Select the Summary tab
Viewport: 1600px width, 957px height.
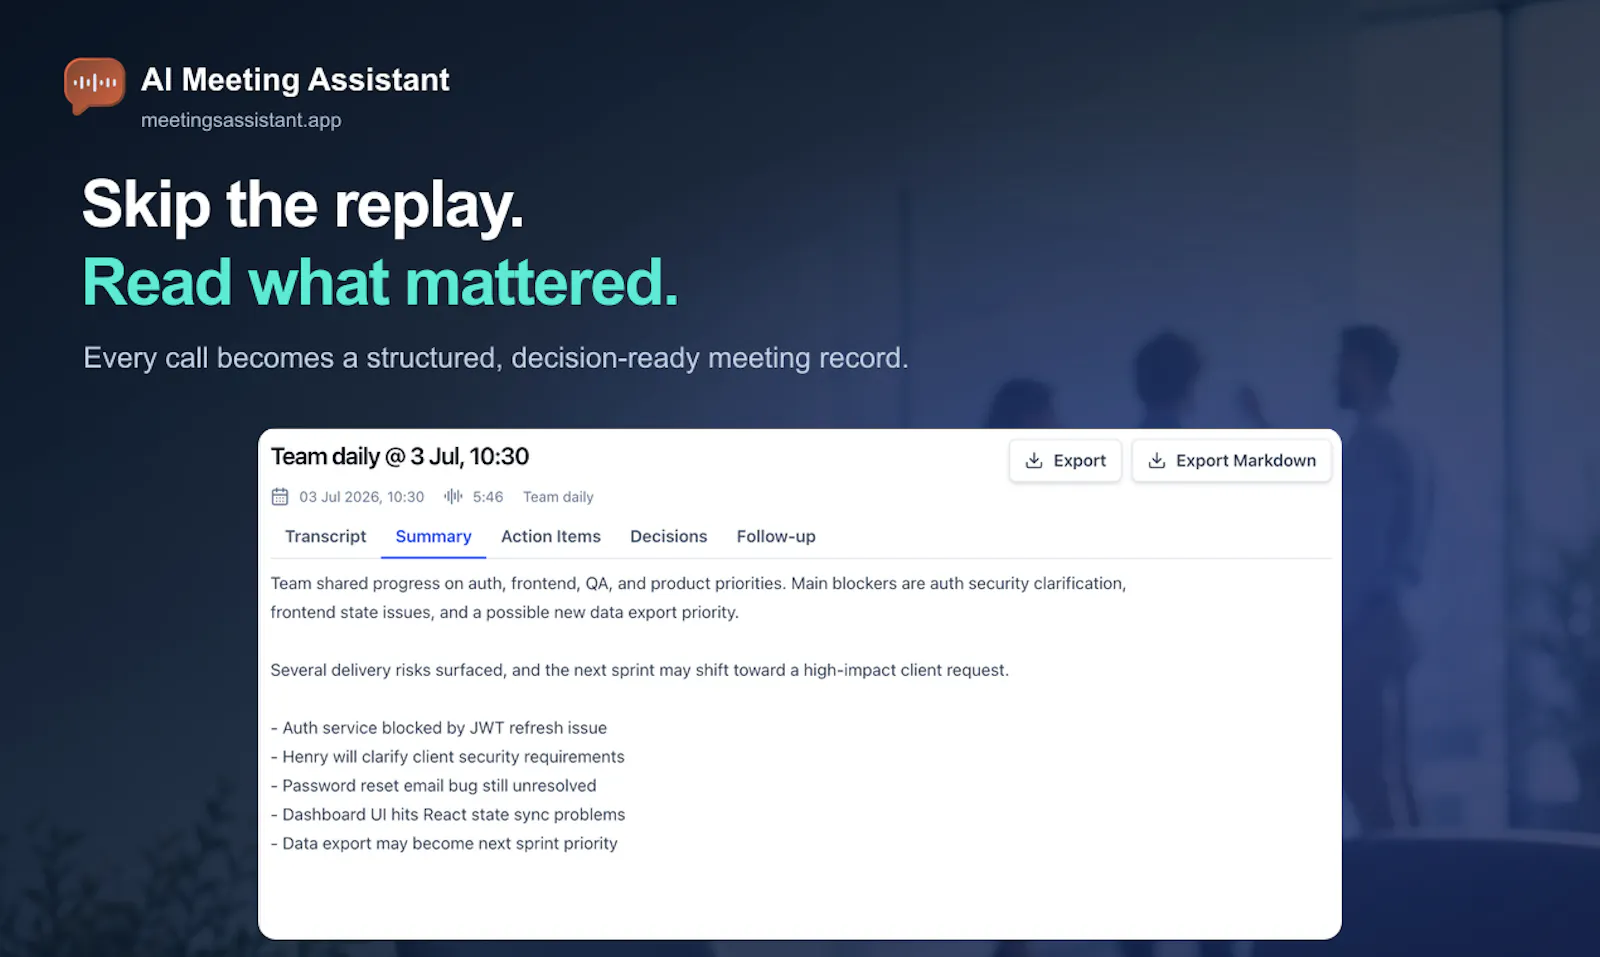[433, 537]
